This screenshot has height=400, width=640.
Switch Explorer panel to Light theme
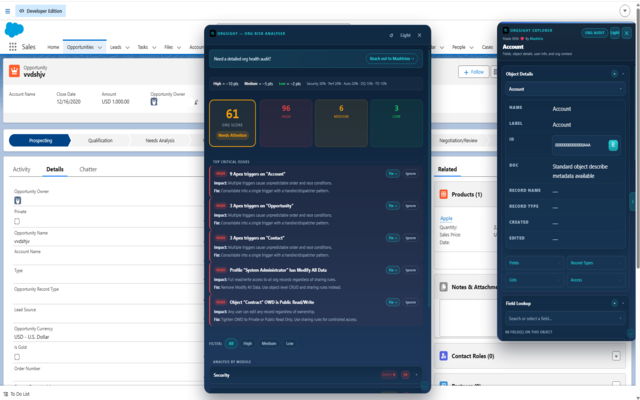[615, 33]
